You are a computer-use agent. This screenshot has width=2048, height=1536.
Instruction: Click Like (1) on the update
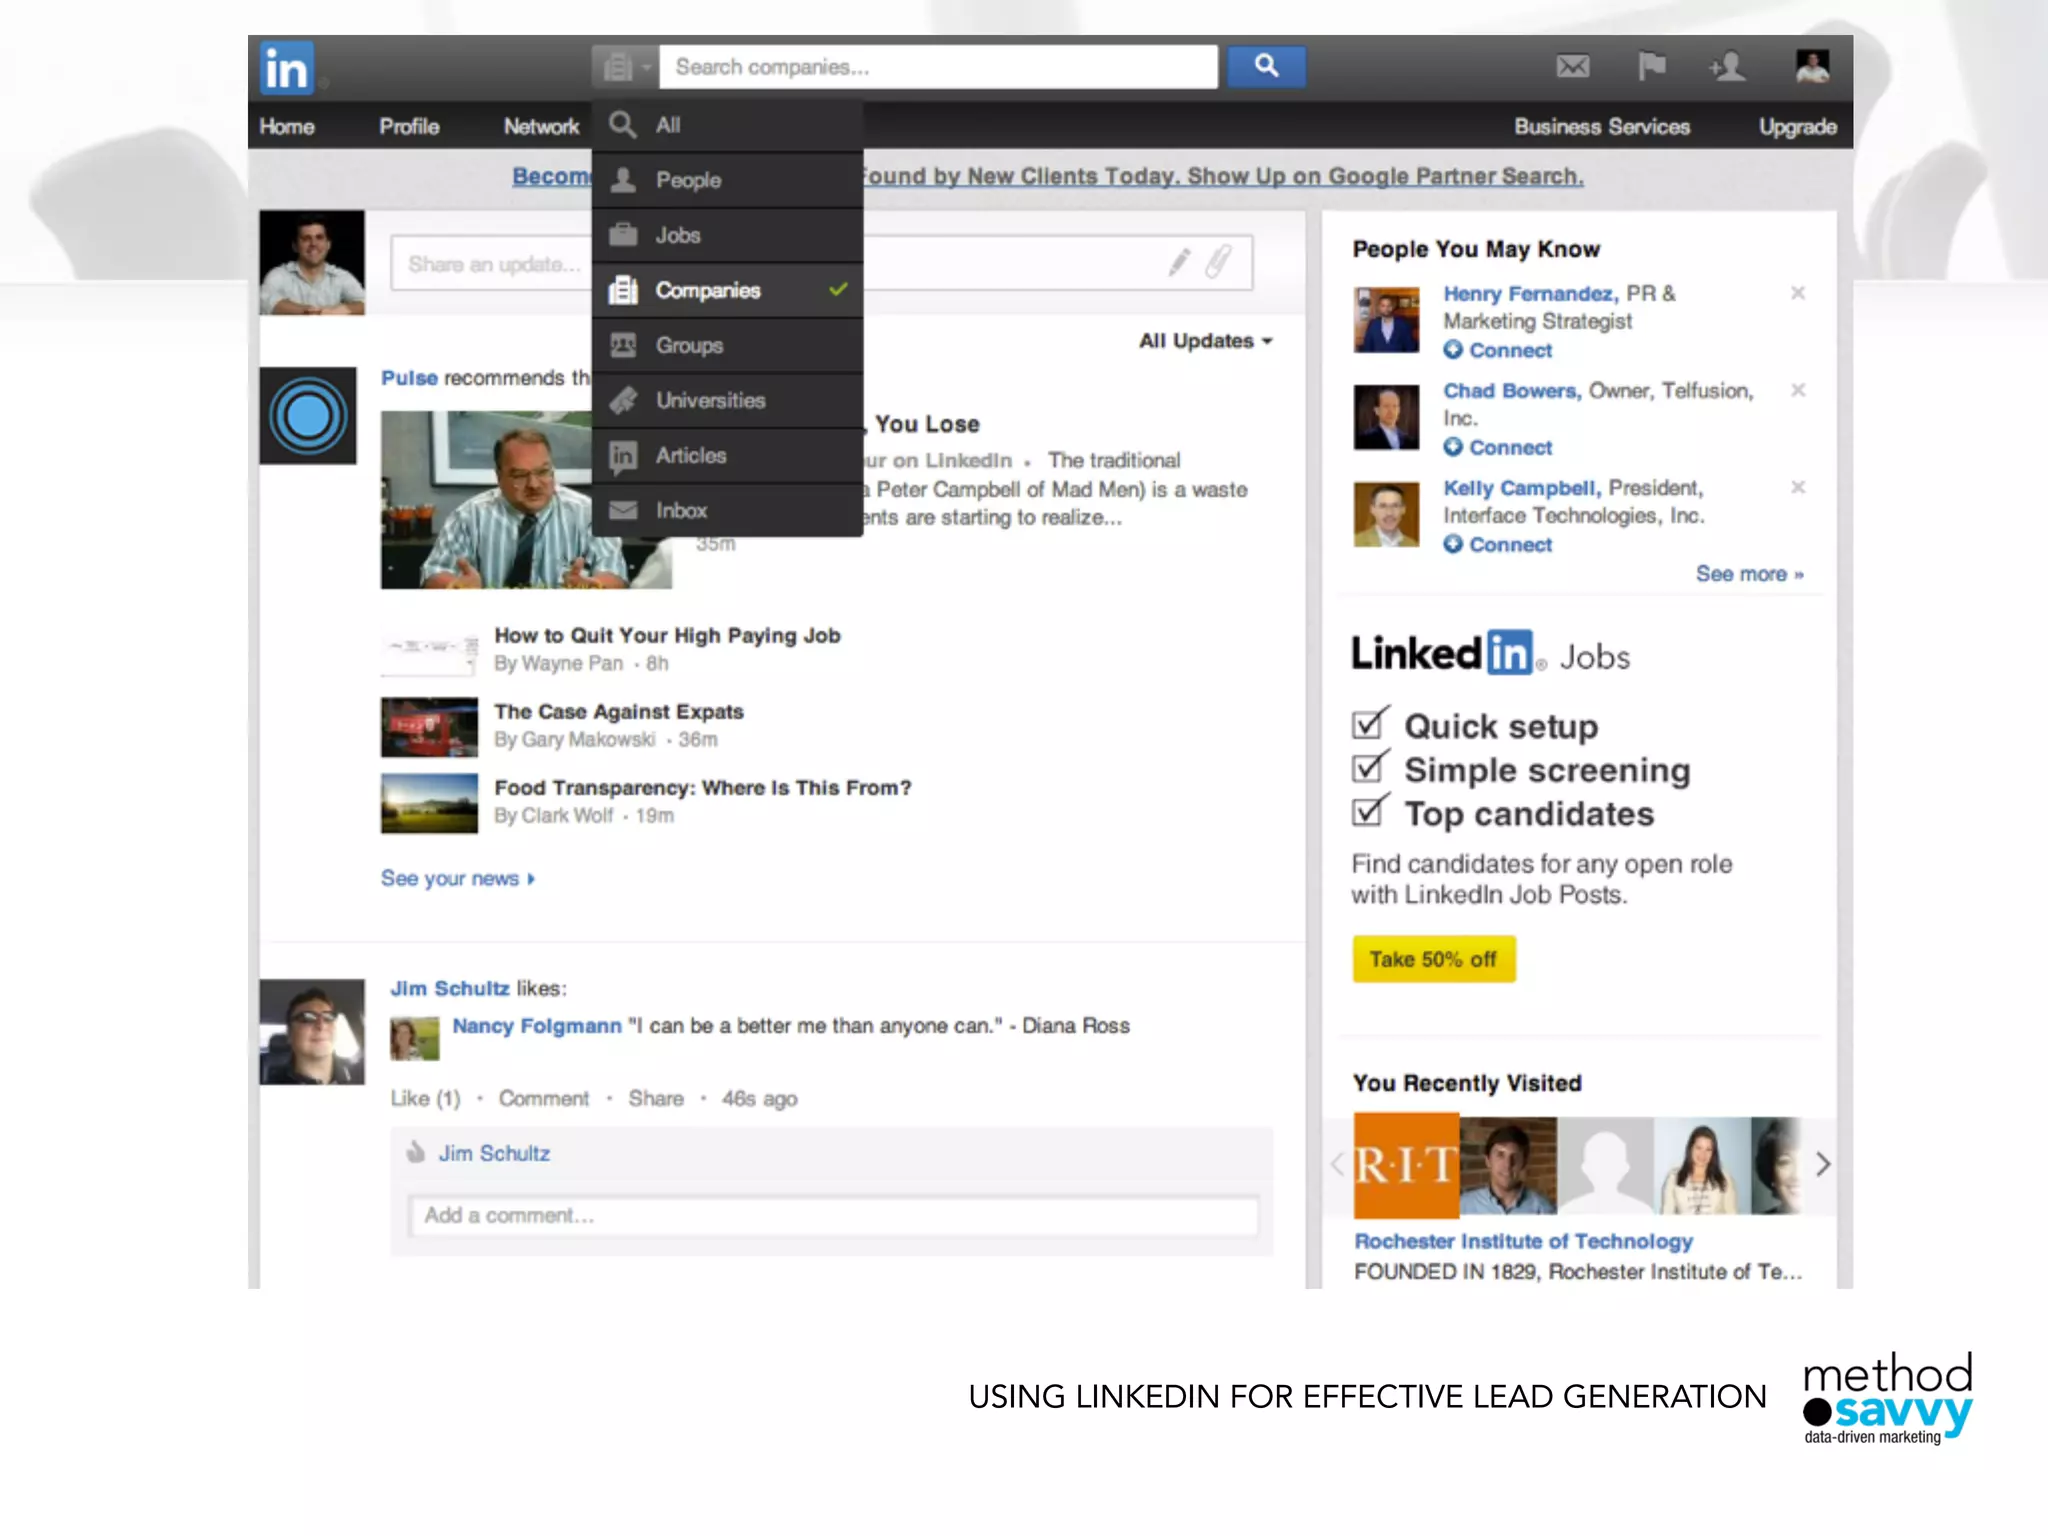[425, 1098]
